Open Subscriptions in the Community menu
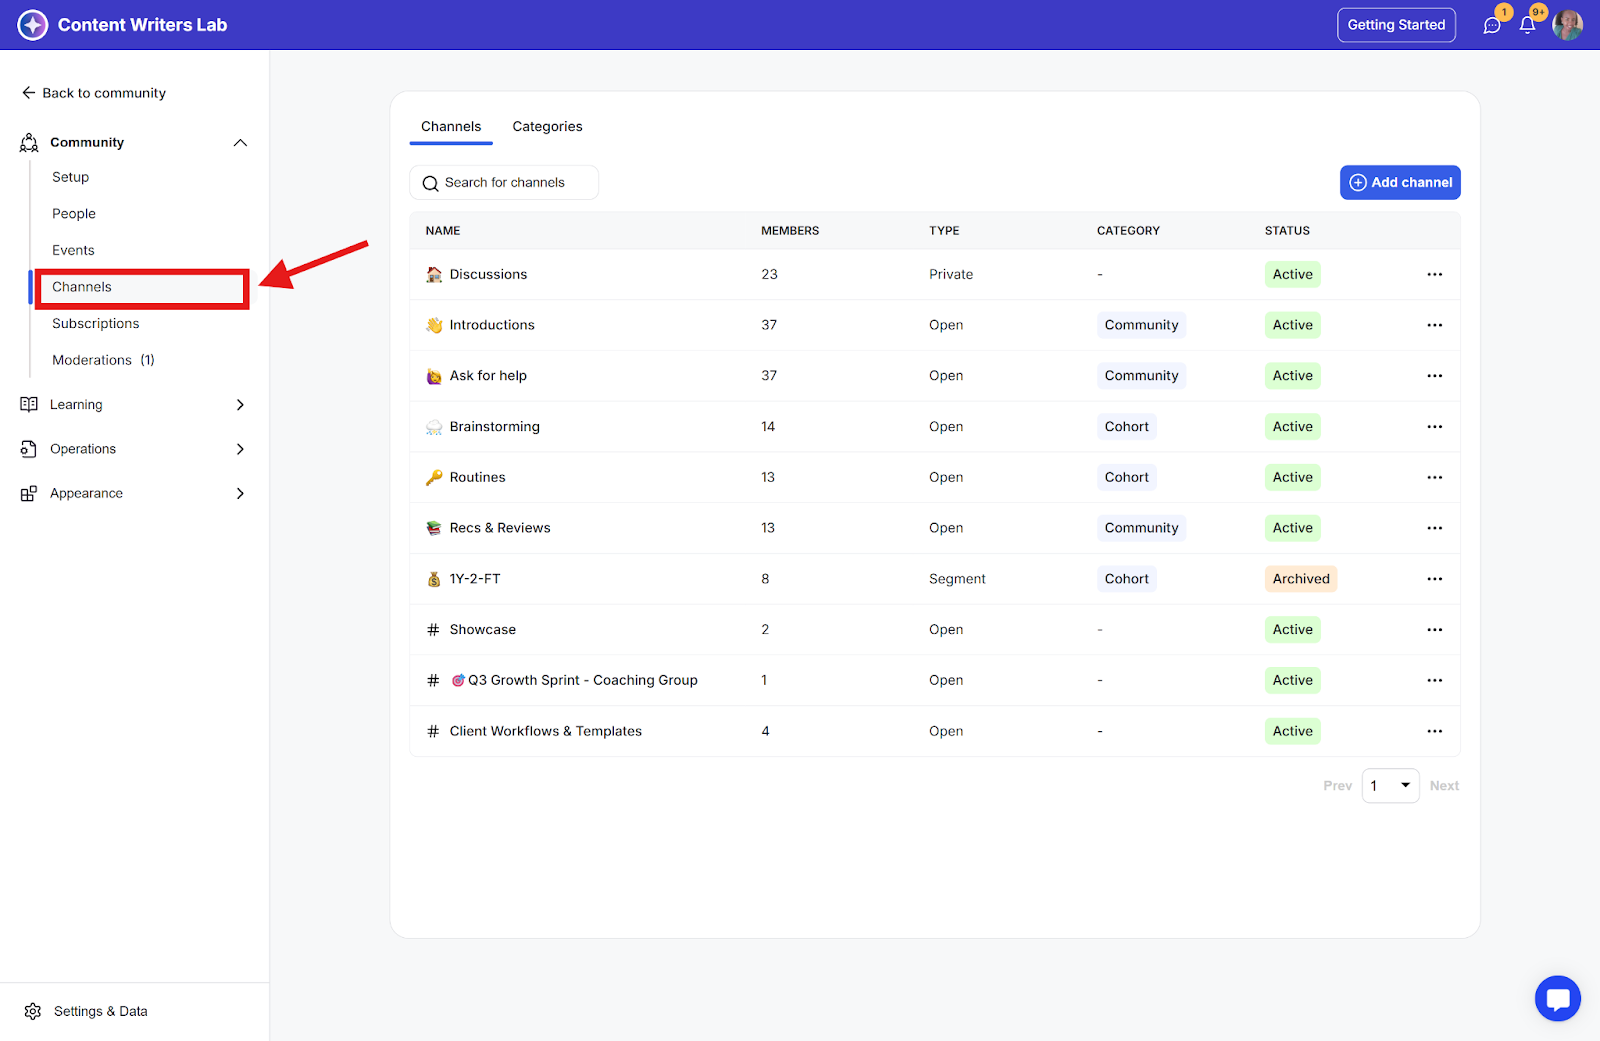1600x1041 pixels. tap(96, 323)
